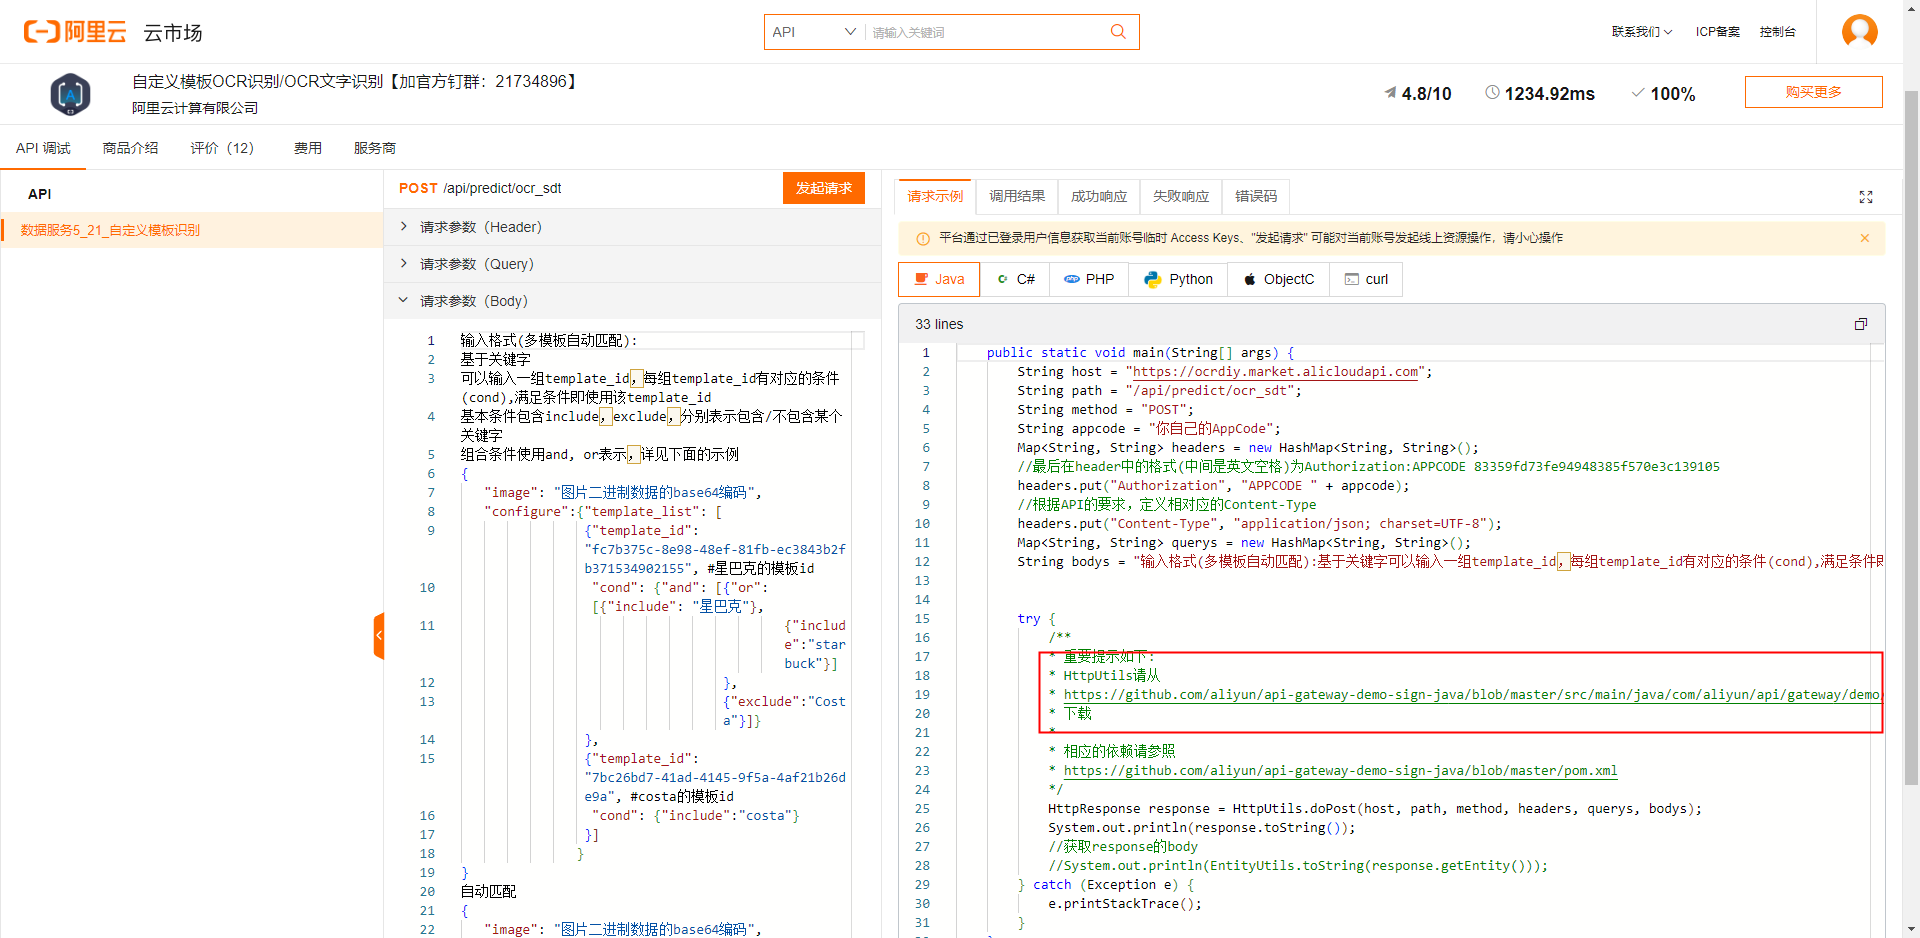The width and height of the screenshot is (1920, 938).
Task: Switch to 服务商 tab
Action: pos(374,148)
